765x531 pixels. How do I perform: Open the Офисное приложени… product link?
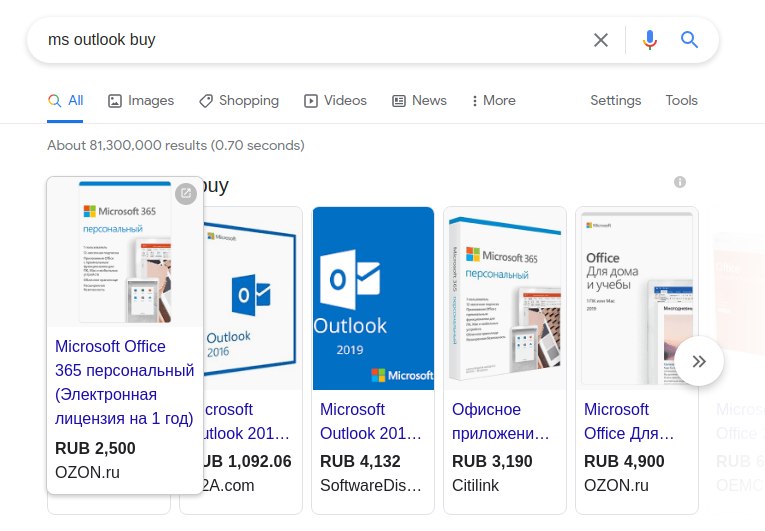tap(501, 421)
